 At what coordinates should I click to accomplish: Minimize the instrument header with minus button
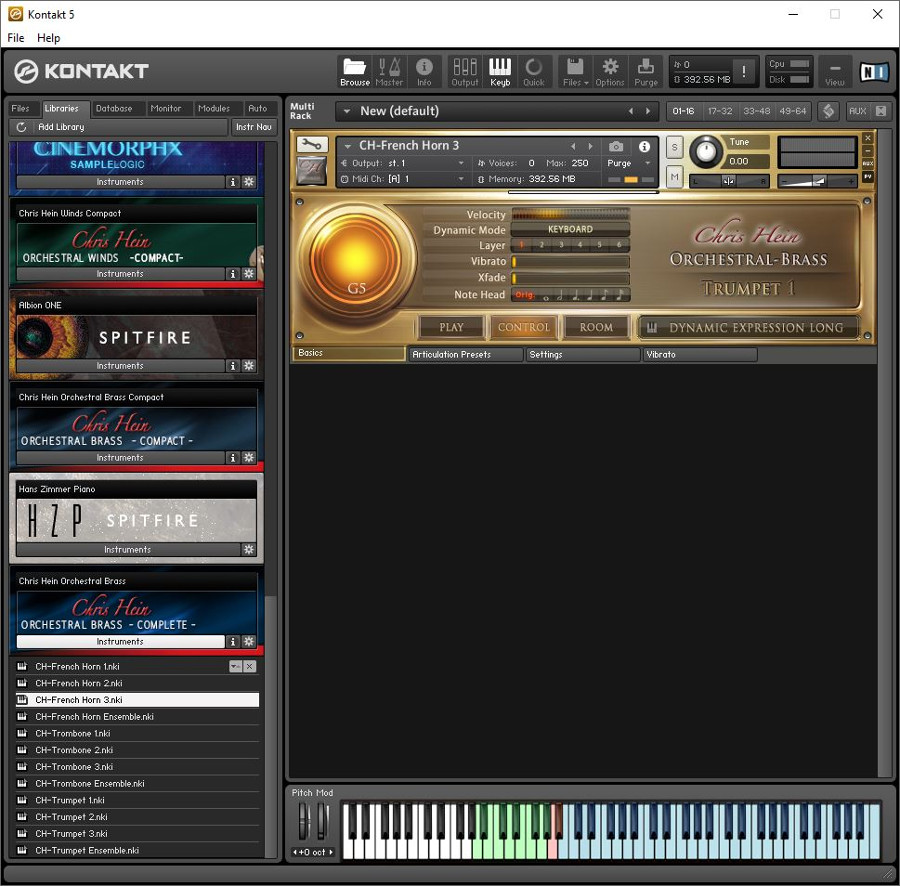pyautogui.click(x=868, y=151)
